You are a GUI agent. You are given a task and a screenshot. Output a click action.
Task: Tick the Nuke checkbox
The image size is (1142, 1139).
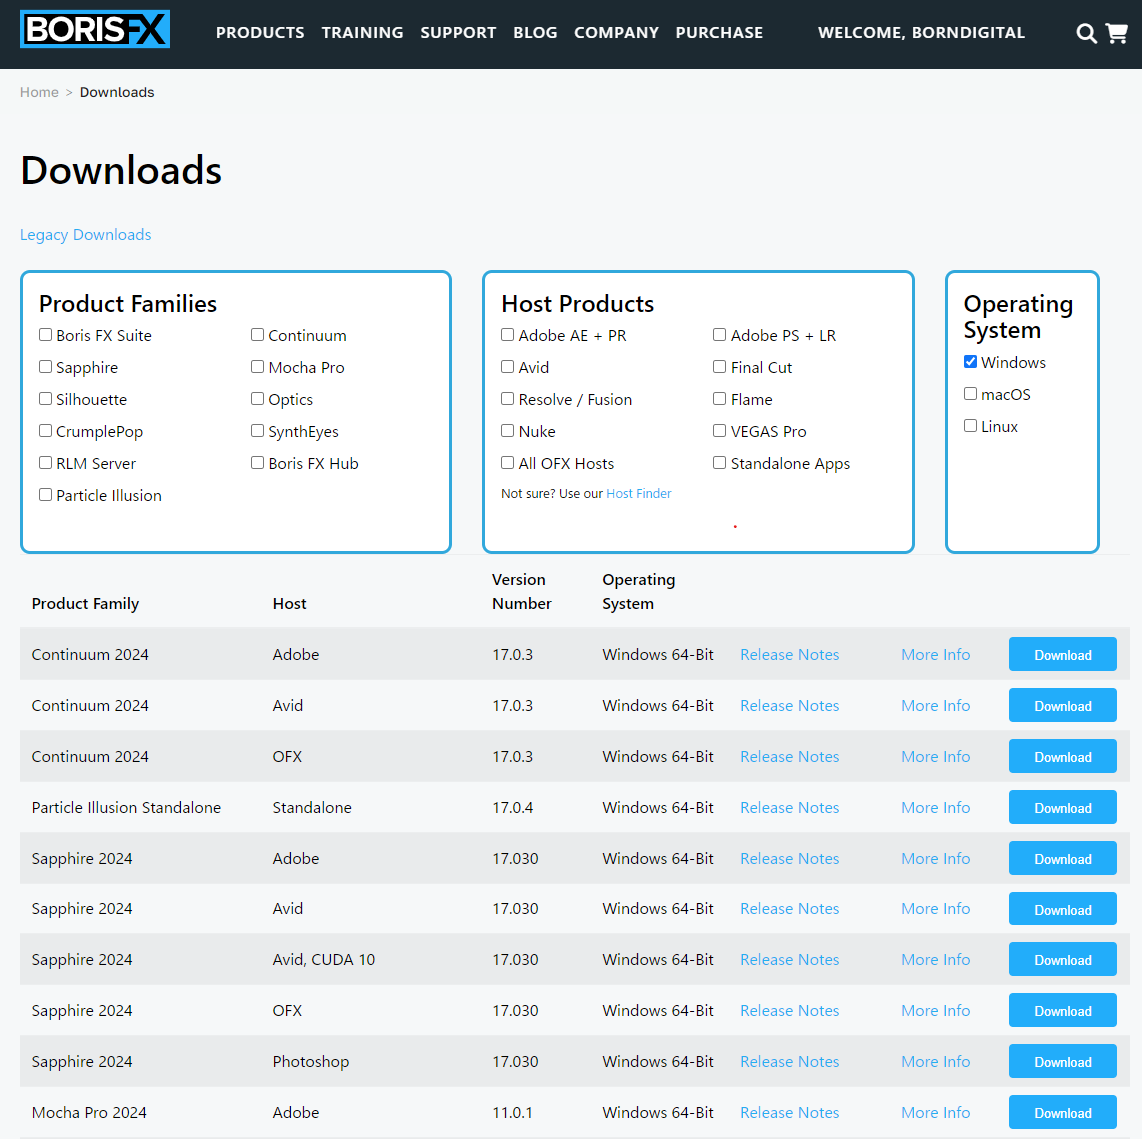click(x=508, y=430)
